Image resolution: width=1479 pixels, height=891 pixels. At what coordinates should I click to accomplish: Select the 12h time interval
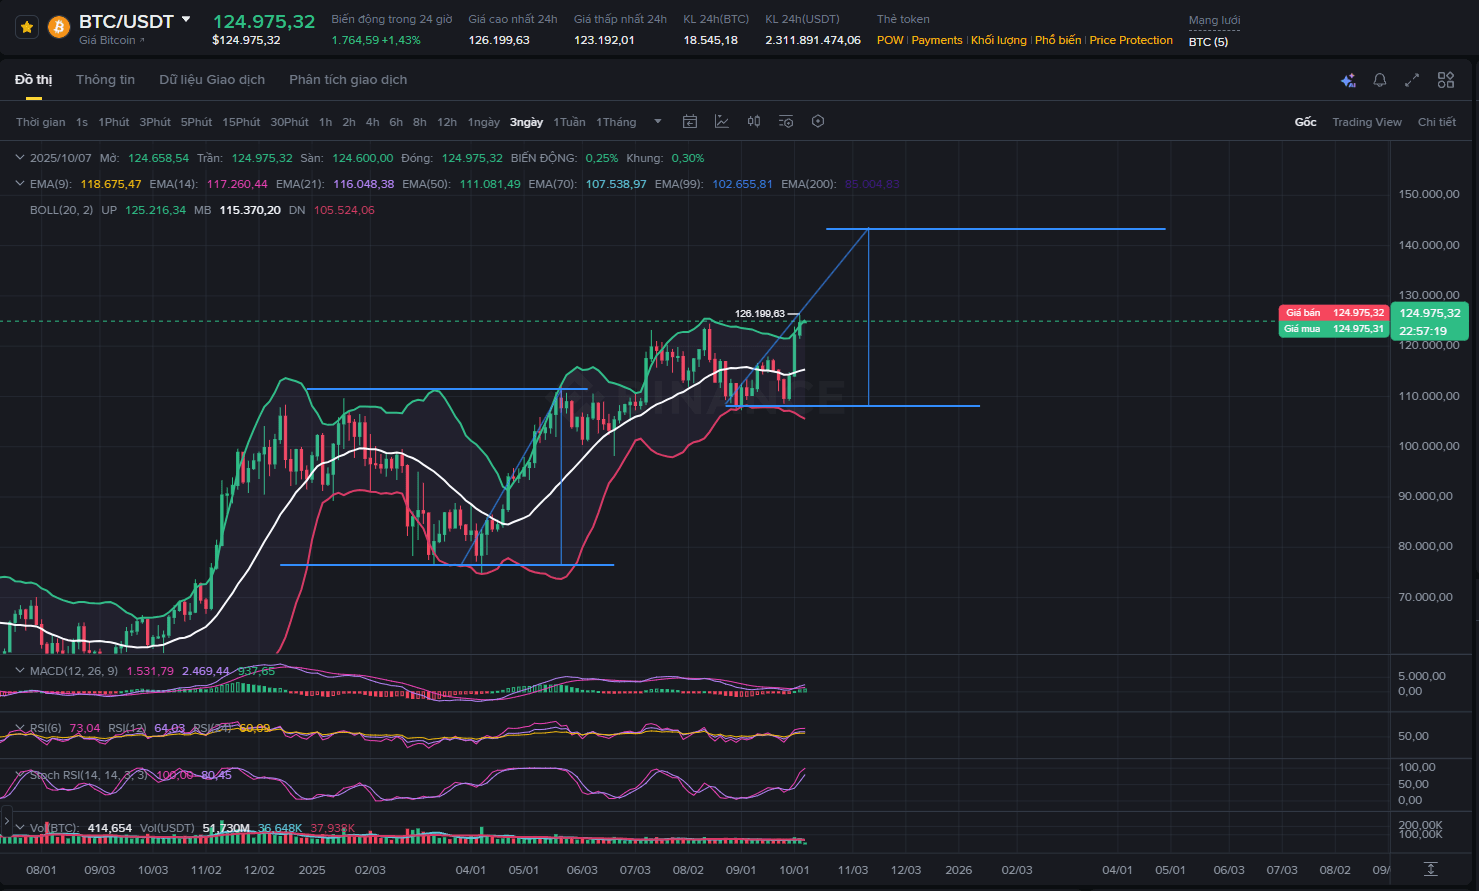tap(447, 122)
